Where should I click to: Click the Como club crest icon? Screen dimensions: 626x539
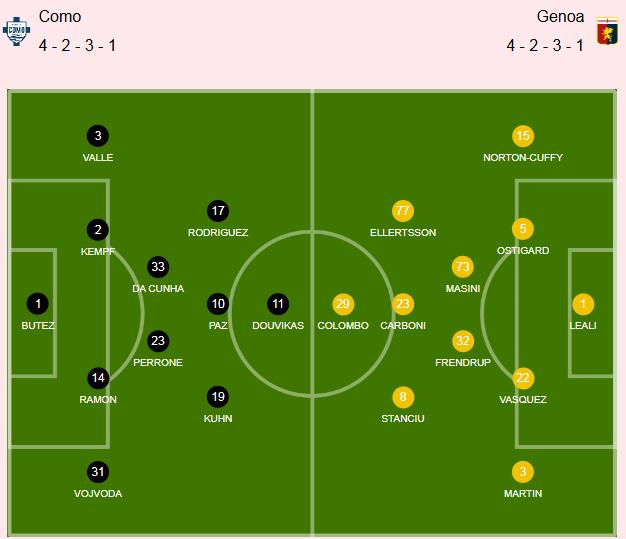click(x=16, y=31)
